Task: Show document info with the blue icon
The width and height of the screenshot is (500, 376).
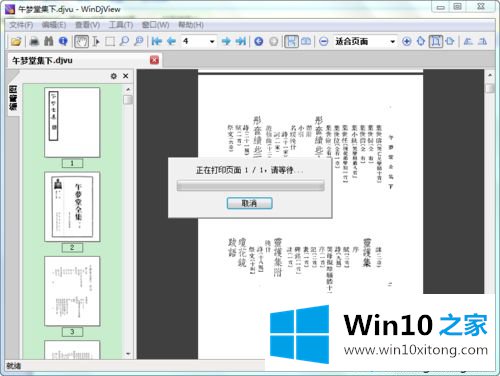Action: tap(63, 41)
